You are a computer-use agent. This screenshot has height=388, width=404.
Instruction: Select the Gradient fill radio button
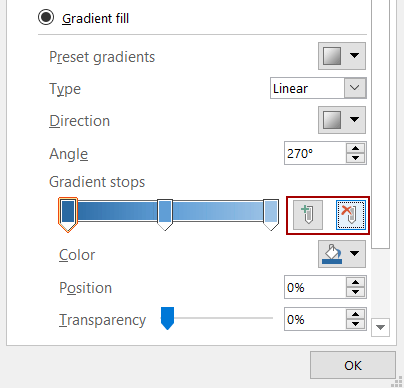click(x=46, y=17)
